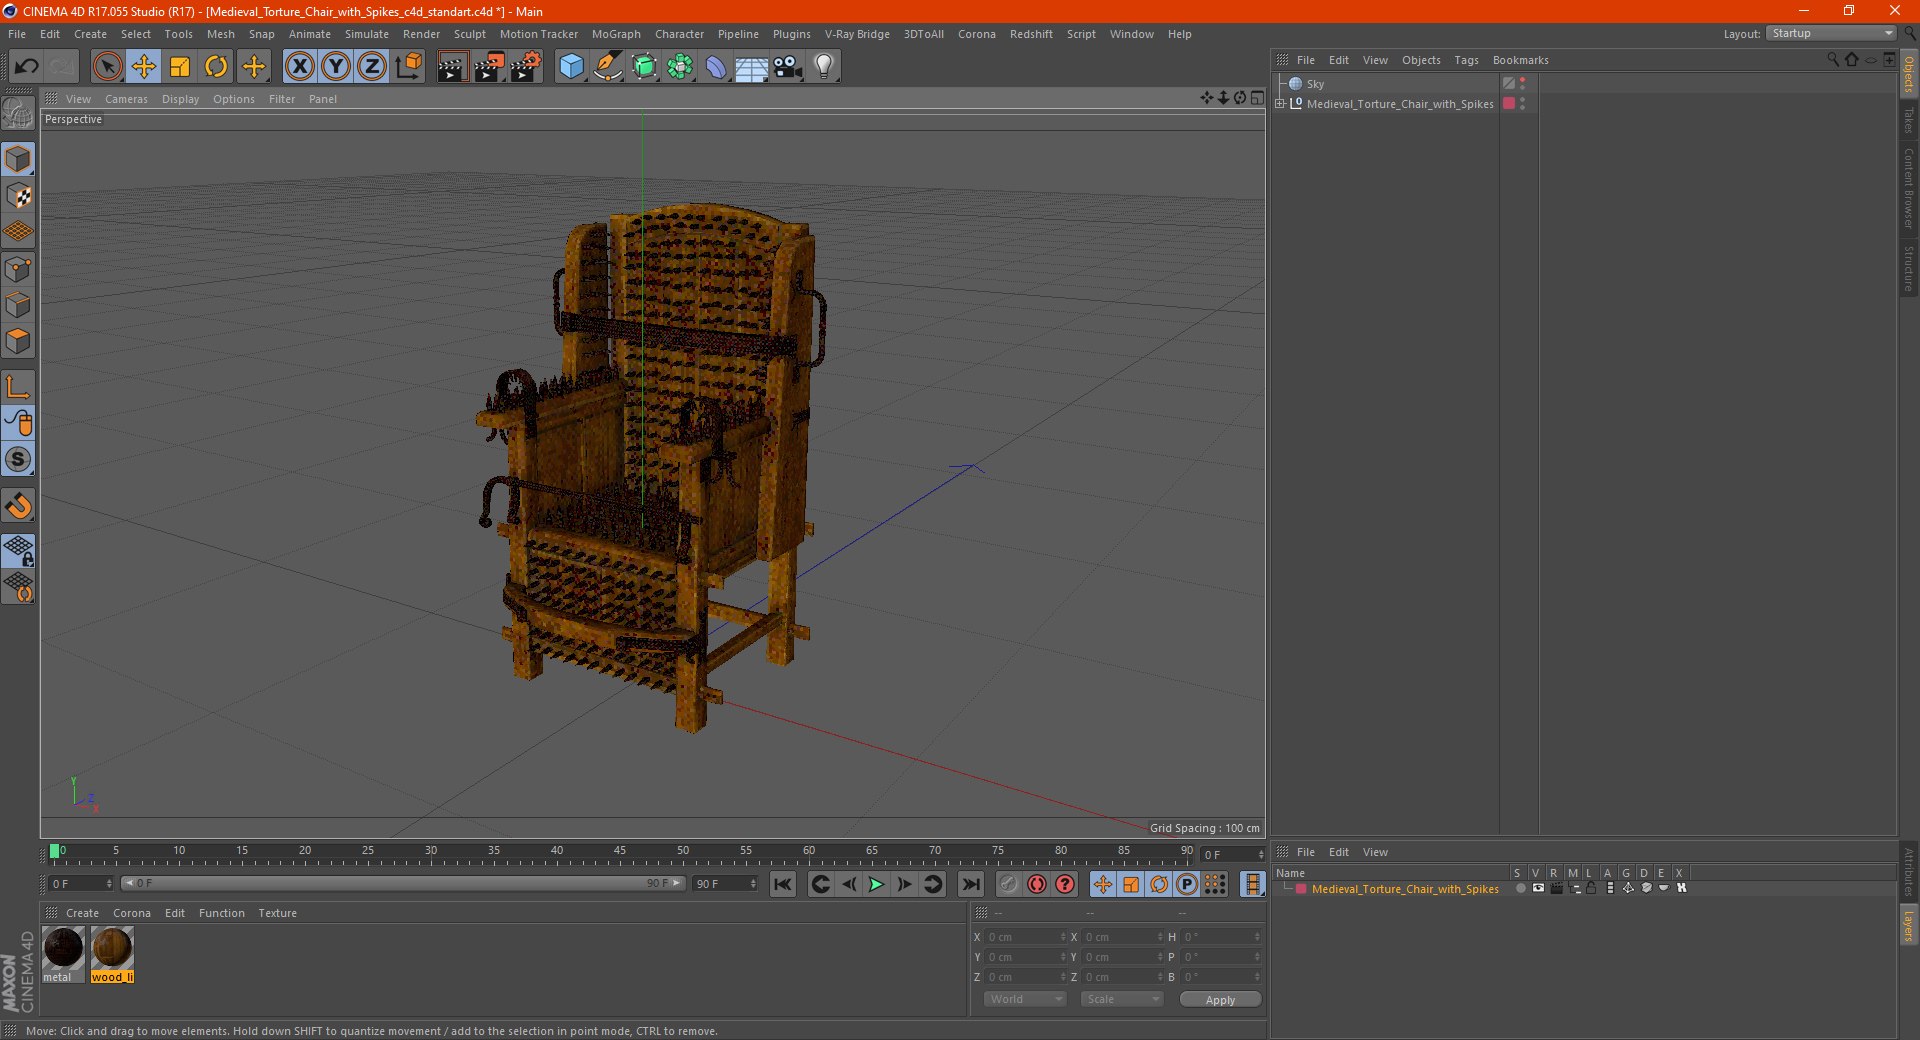This screenshot has width=1920, height=1040.
Task: Add a cube primitive object
Action: point(571,67)
